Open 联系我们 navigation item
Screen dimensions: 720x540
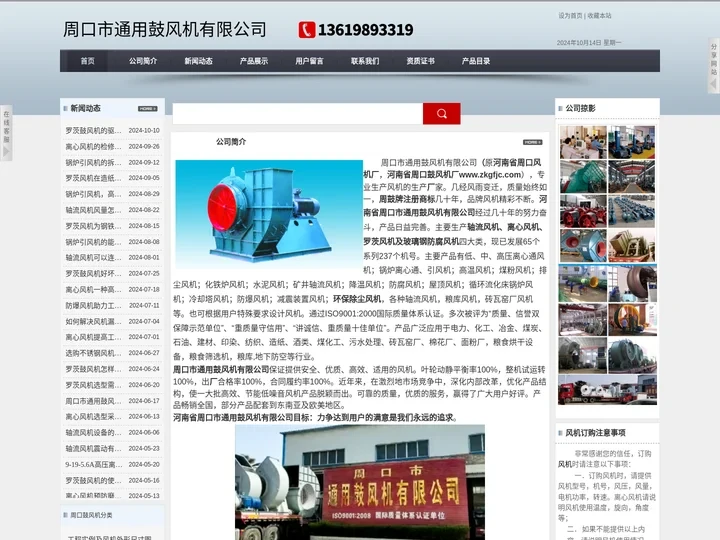(365, 61)
